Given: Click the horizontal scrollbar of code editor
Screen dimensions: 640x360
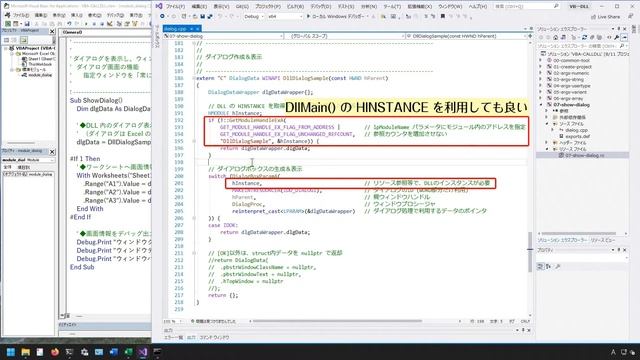Looking at the screenshot, I should (x=337, y=321).
